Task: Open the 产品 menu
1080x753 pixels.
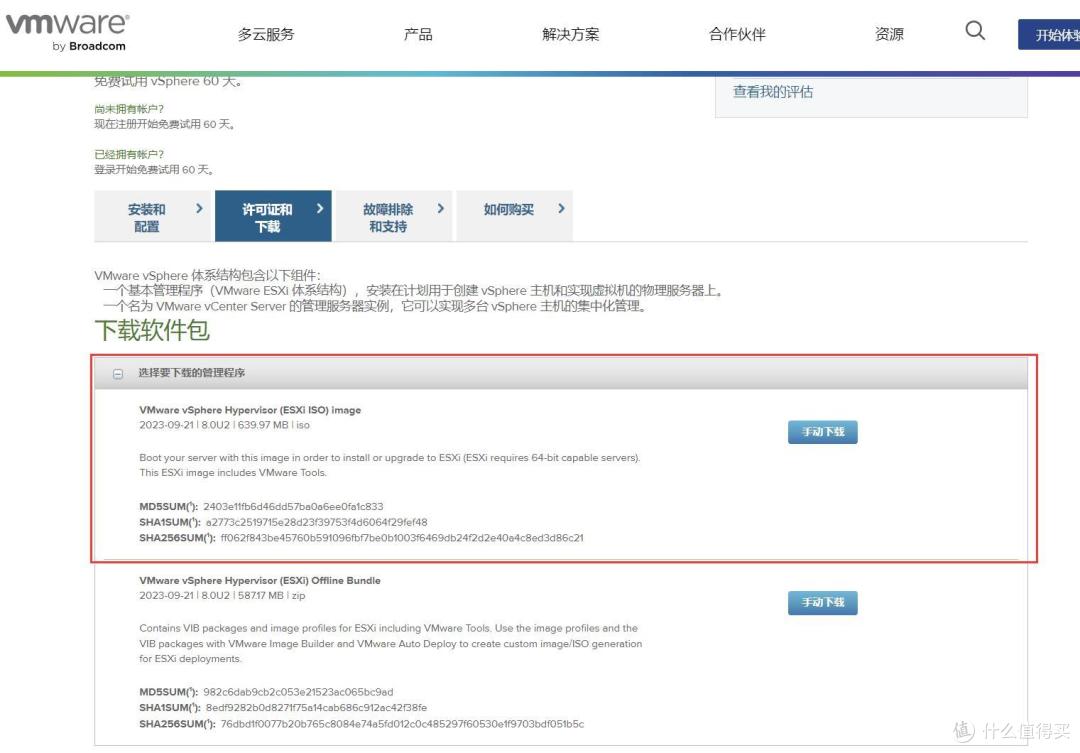Action: click(x=418, y=34)
